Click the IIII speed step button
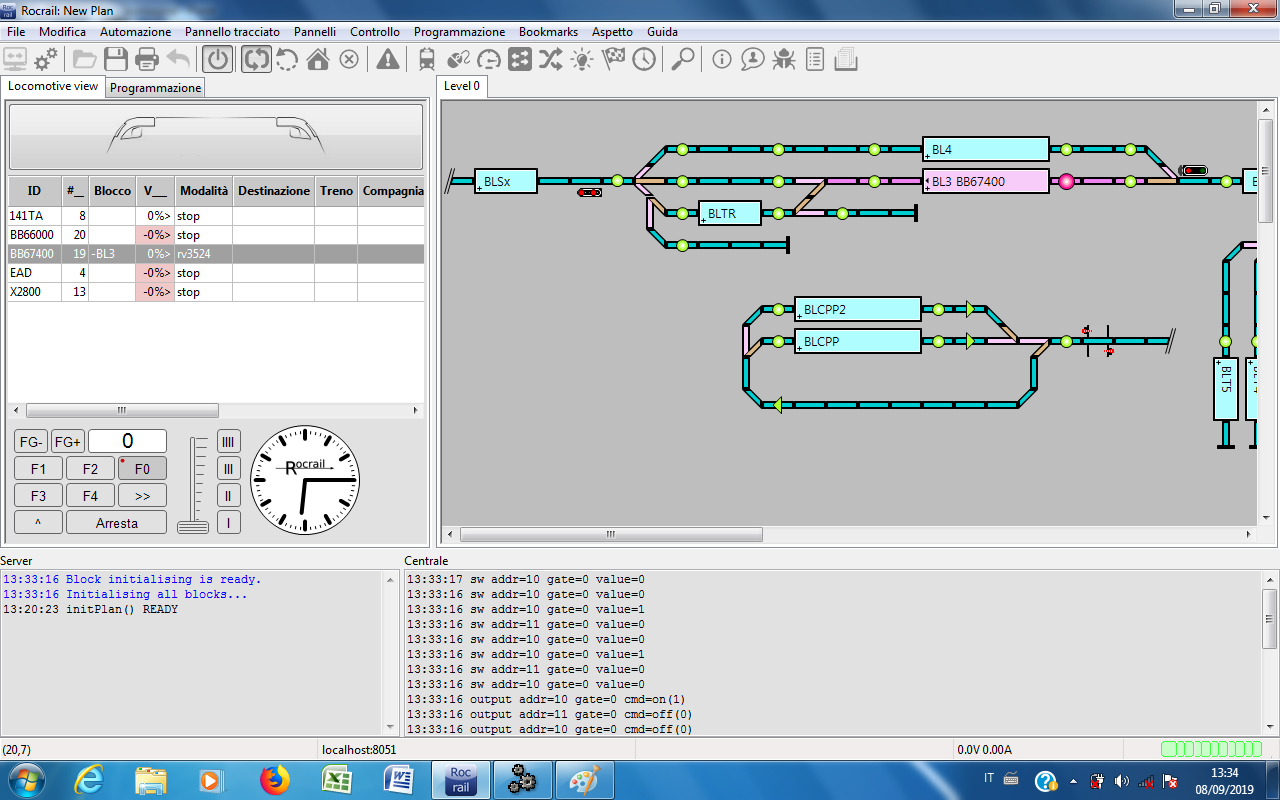The height and width of the screenshot is (800, 1280). pyautogui.click(x=229, y=441)
